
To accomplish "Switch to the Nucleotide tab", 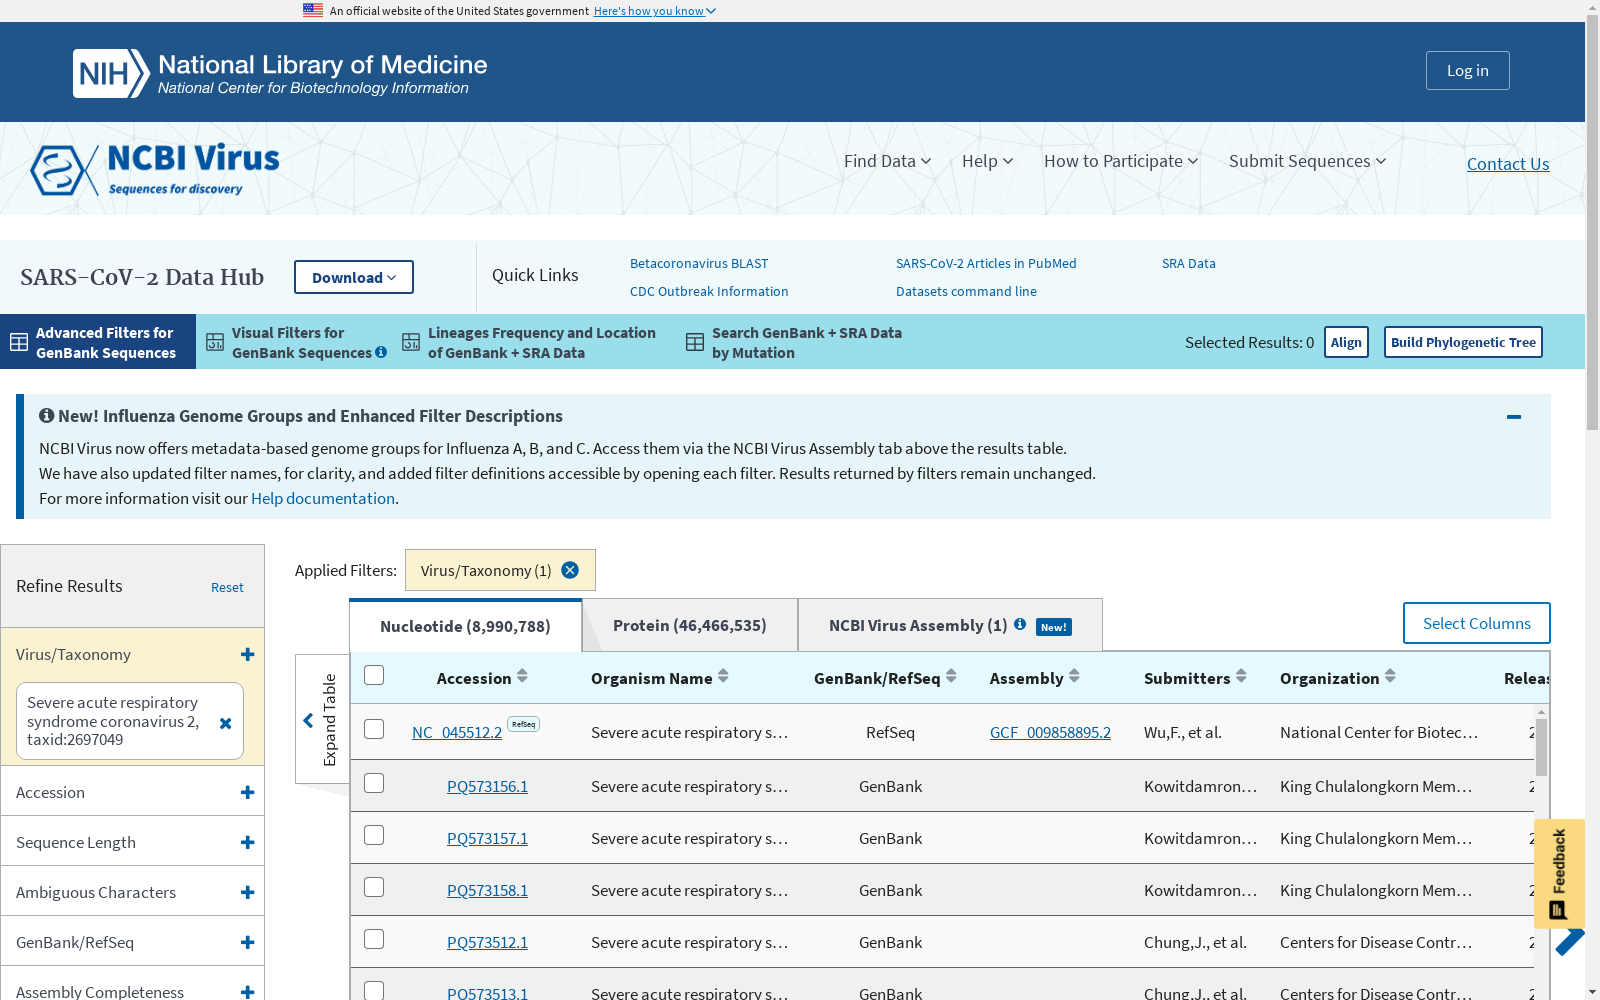I will (465, 626).
